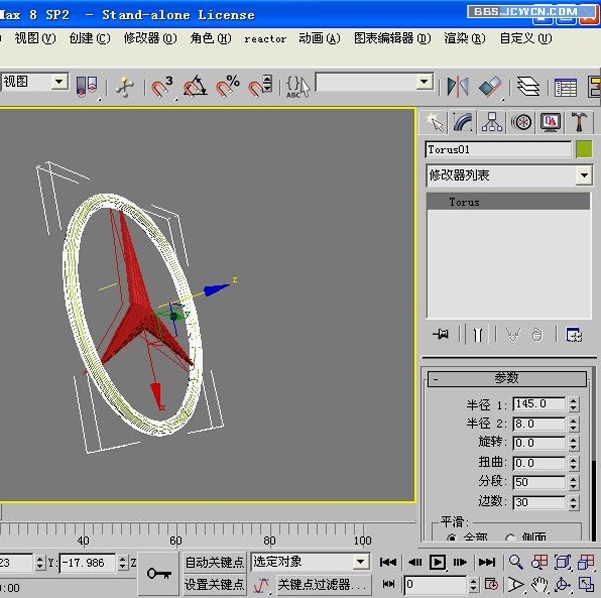Image resolution: width=601 pixels, height=598 pixels.
Task: Click the Make Unique icon
Action: click(x=513, y=335)
